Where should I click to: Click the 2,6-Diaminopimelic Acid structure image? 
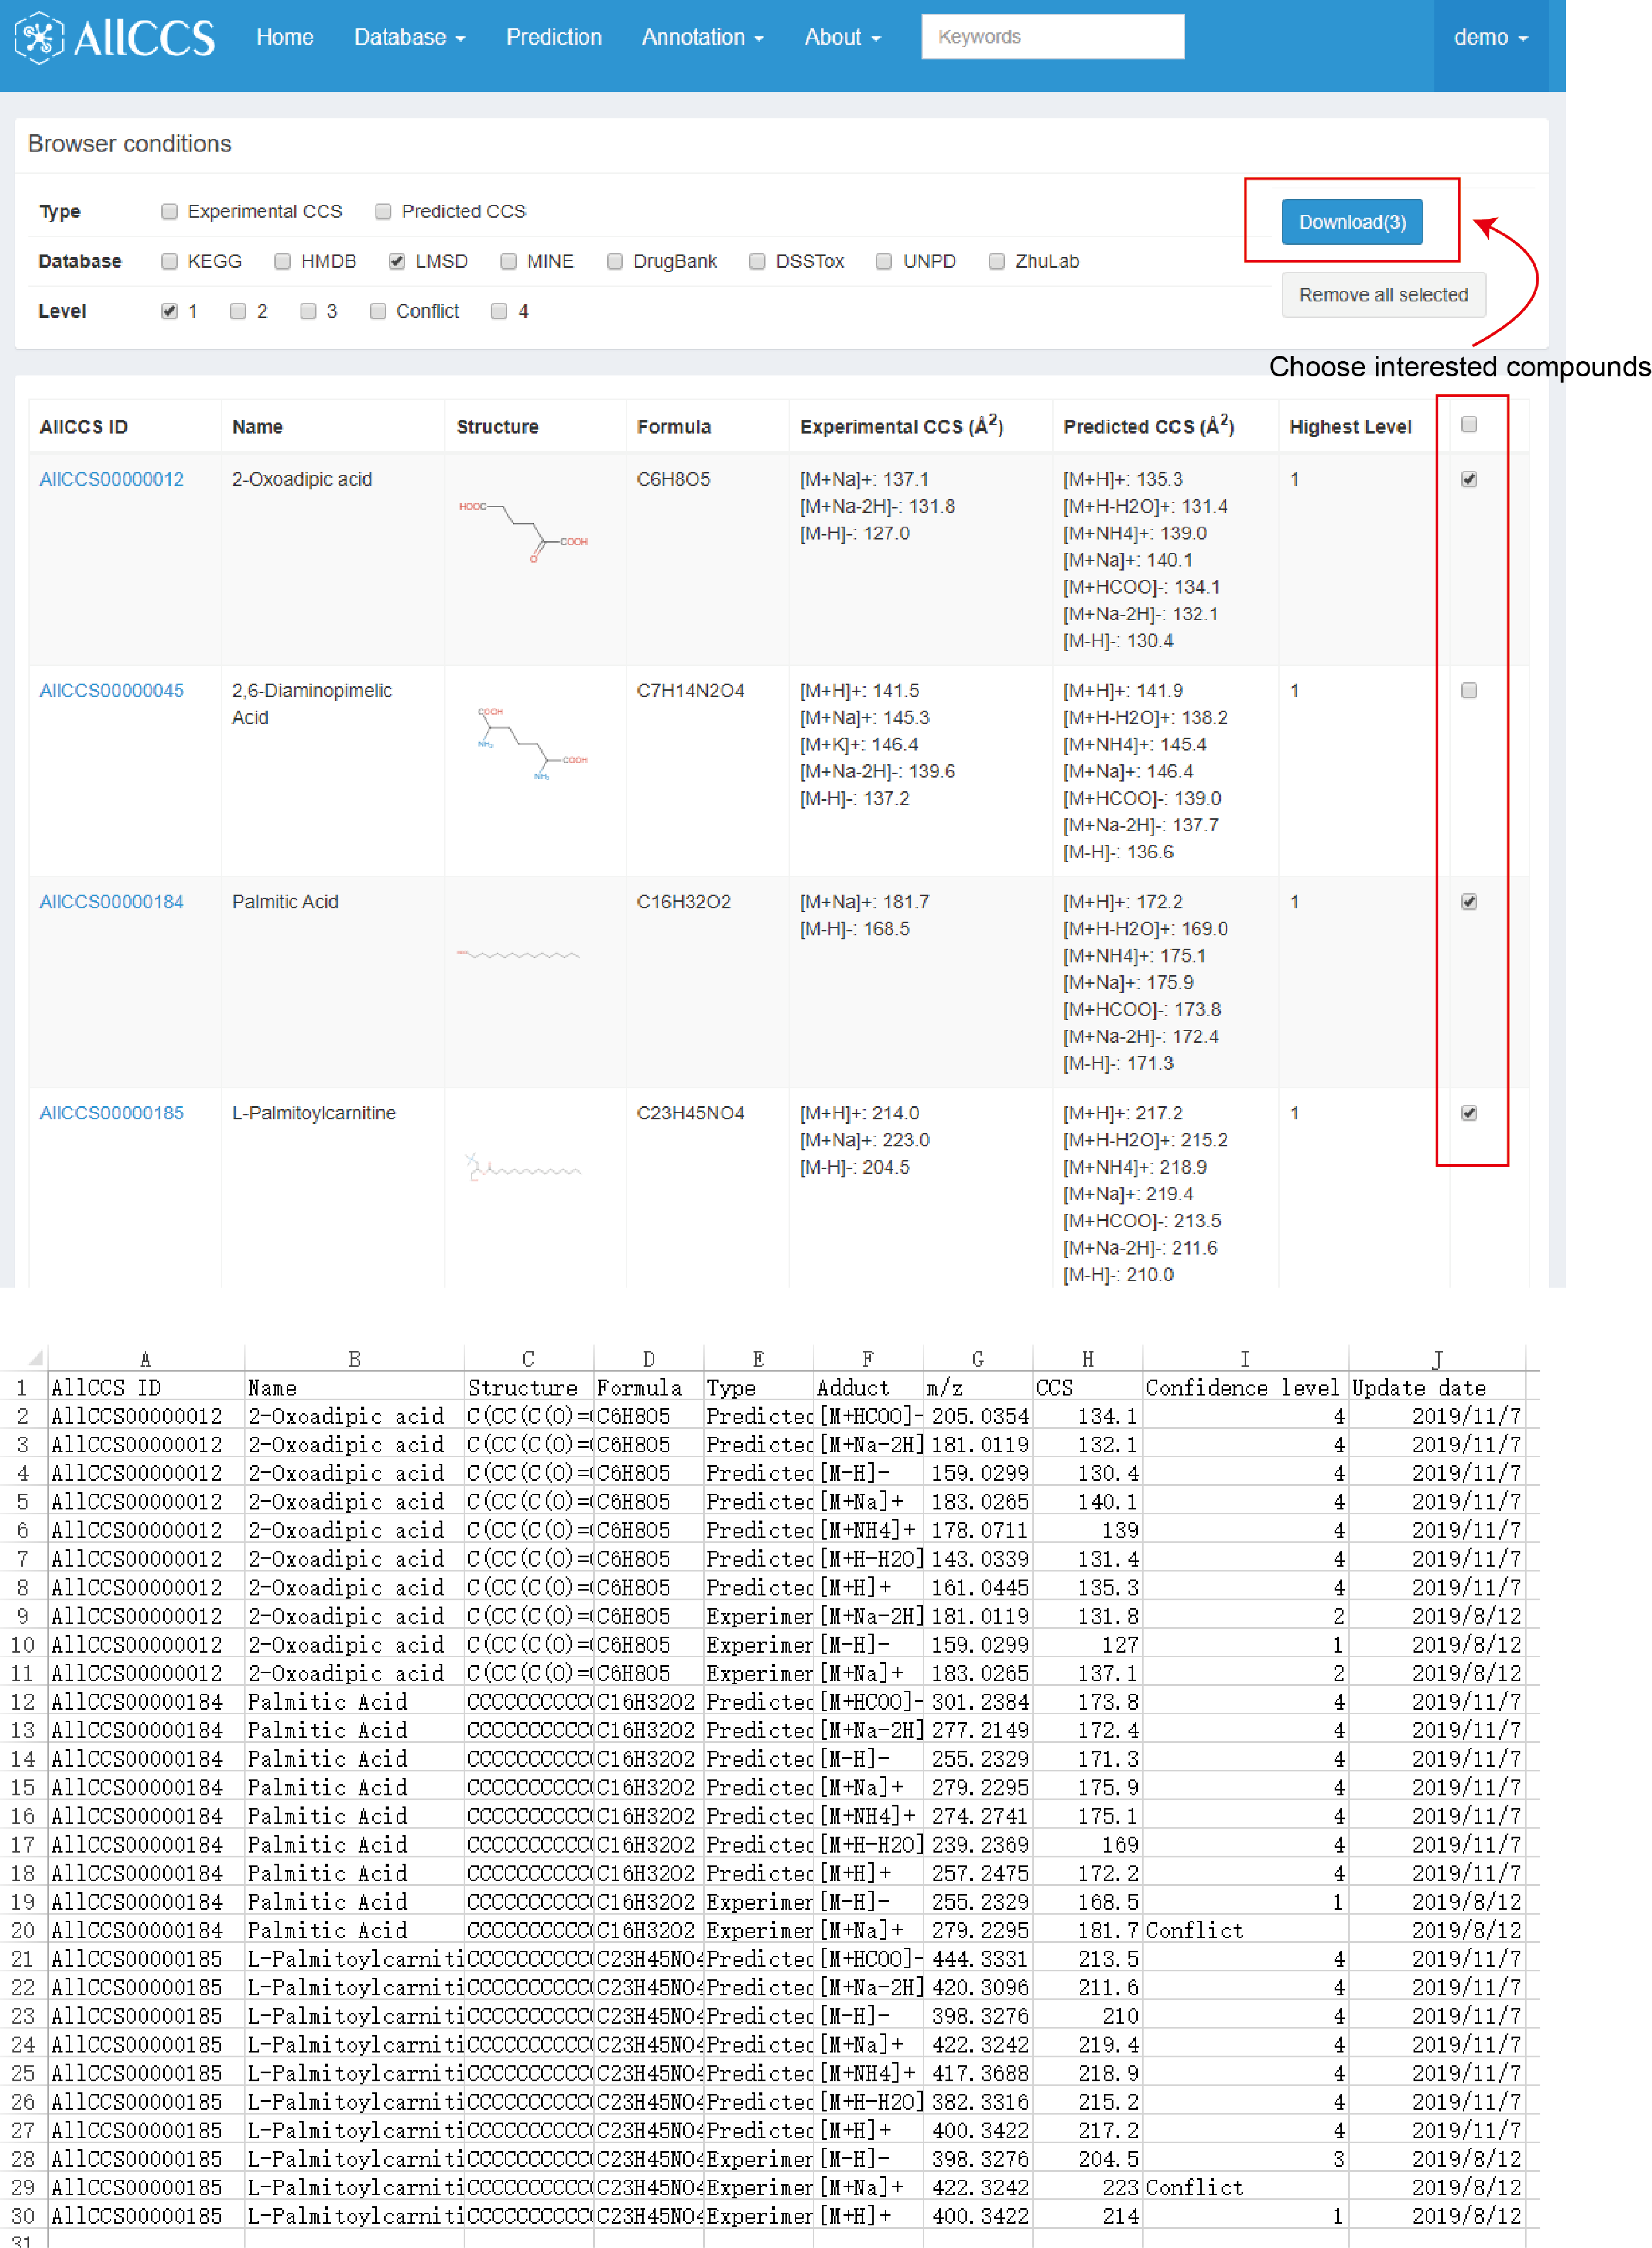tap(532, 743)
